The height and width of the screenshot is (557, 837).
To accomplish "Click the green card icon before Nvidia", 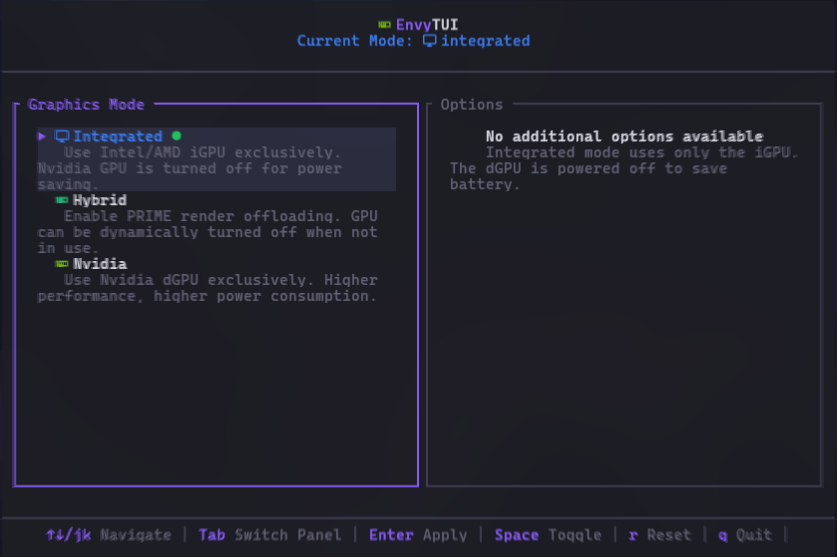I will pos(62,265).
